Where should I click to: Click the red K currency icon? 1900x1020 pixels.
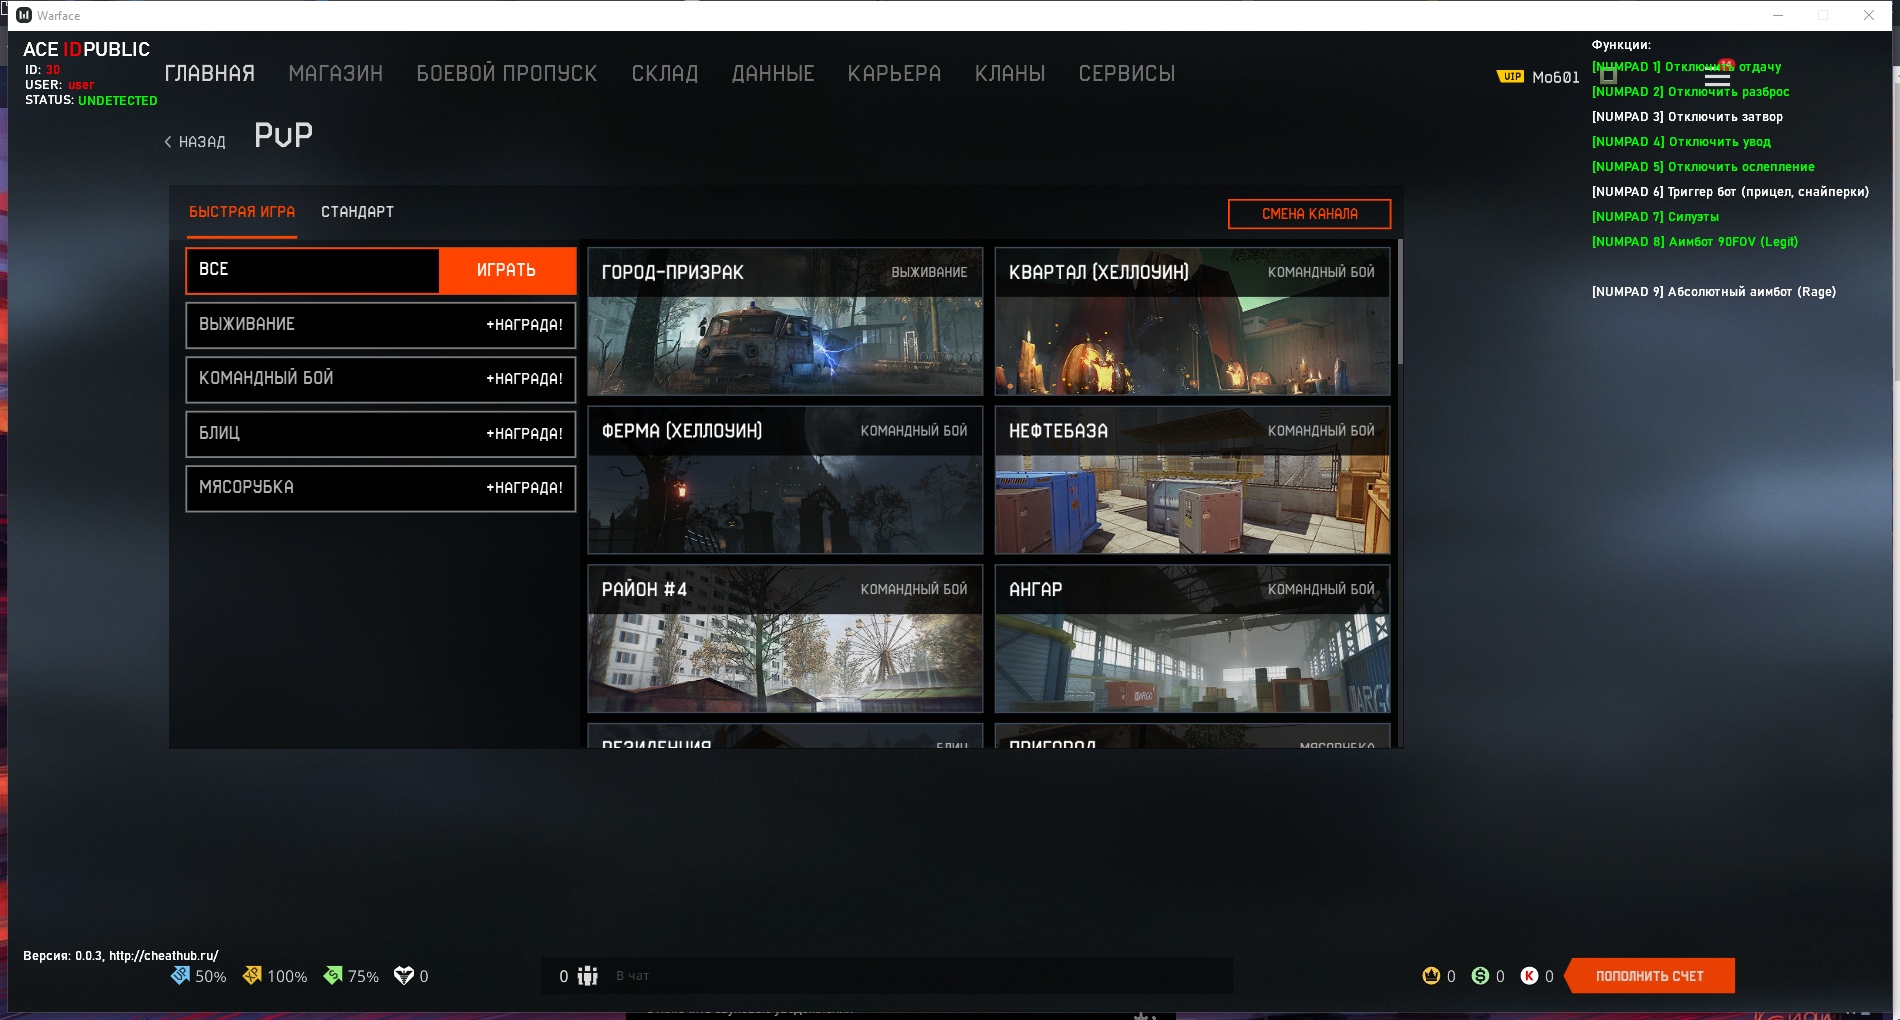[1529, 976]
